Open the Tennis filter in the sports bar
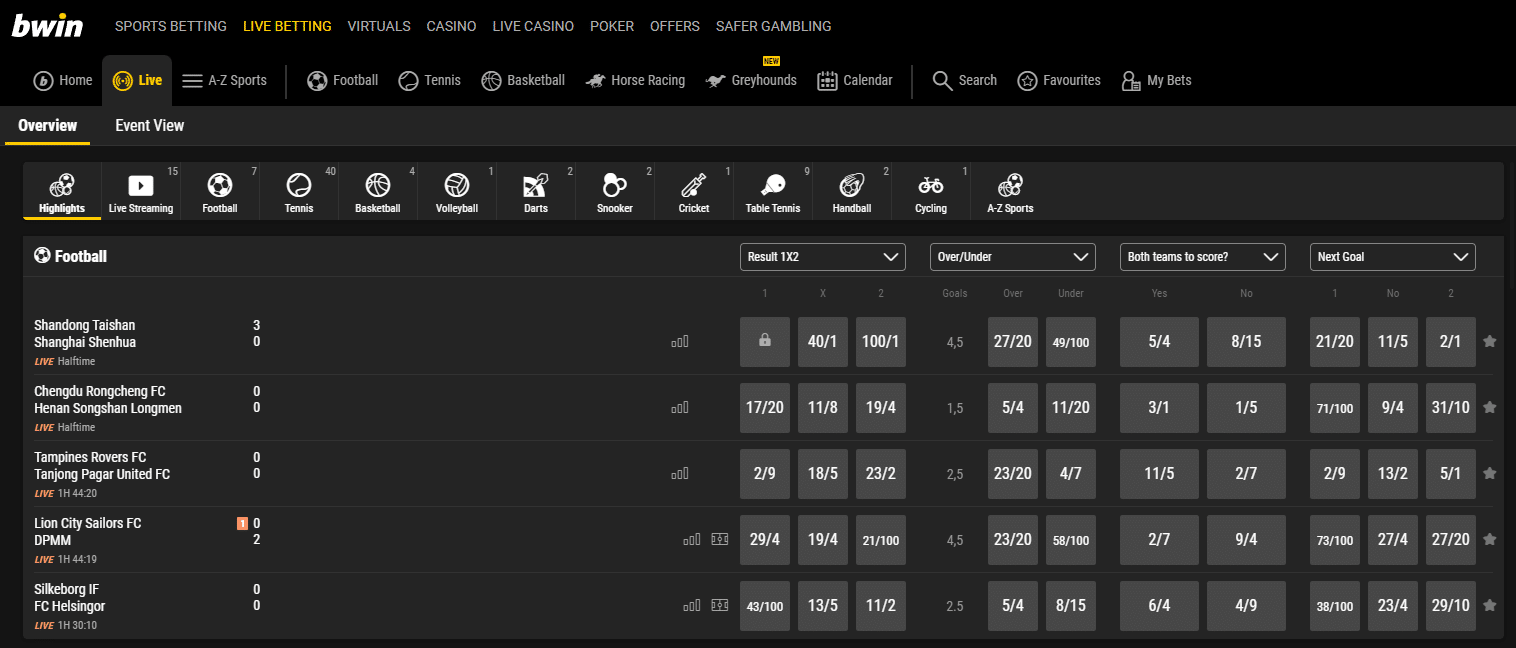Screen dimensions: 1516x648 pos(298,190)
